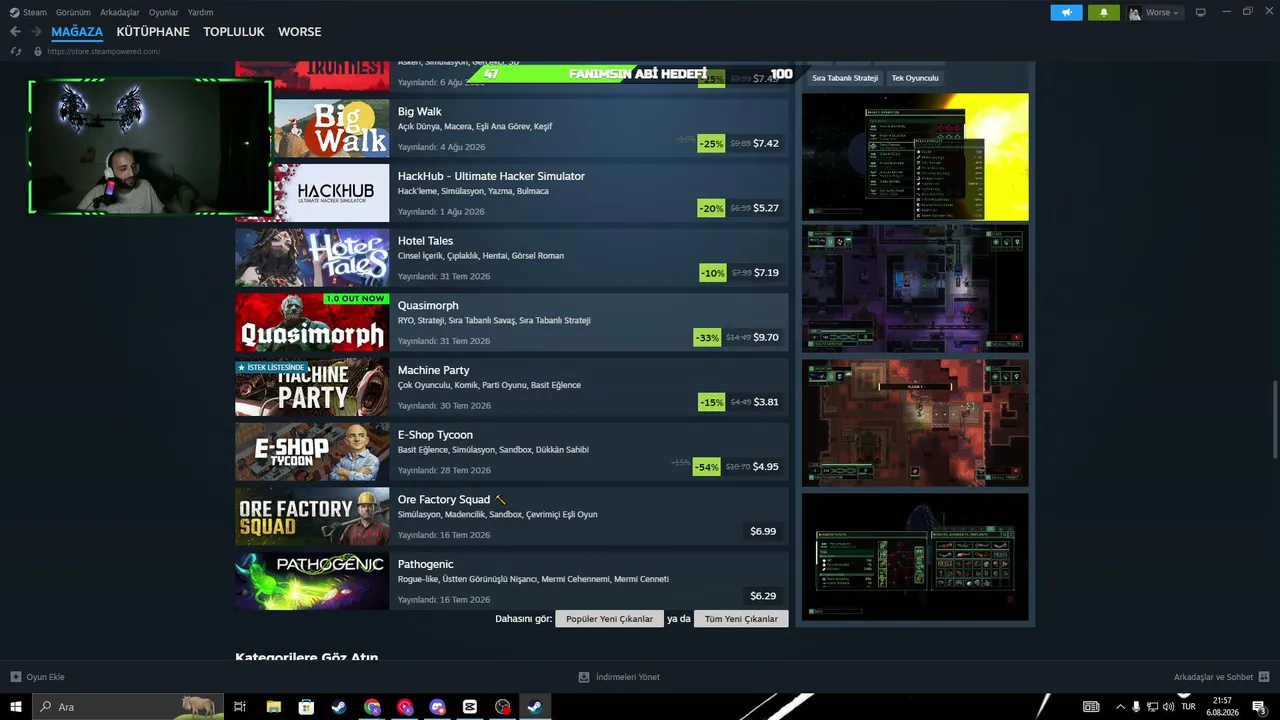Open the WORSE profile tab
Screen dimensions: 1280x720
(300, 32)
